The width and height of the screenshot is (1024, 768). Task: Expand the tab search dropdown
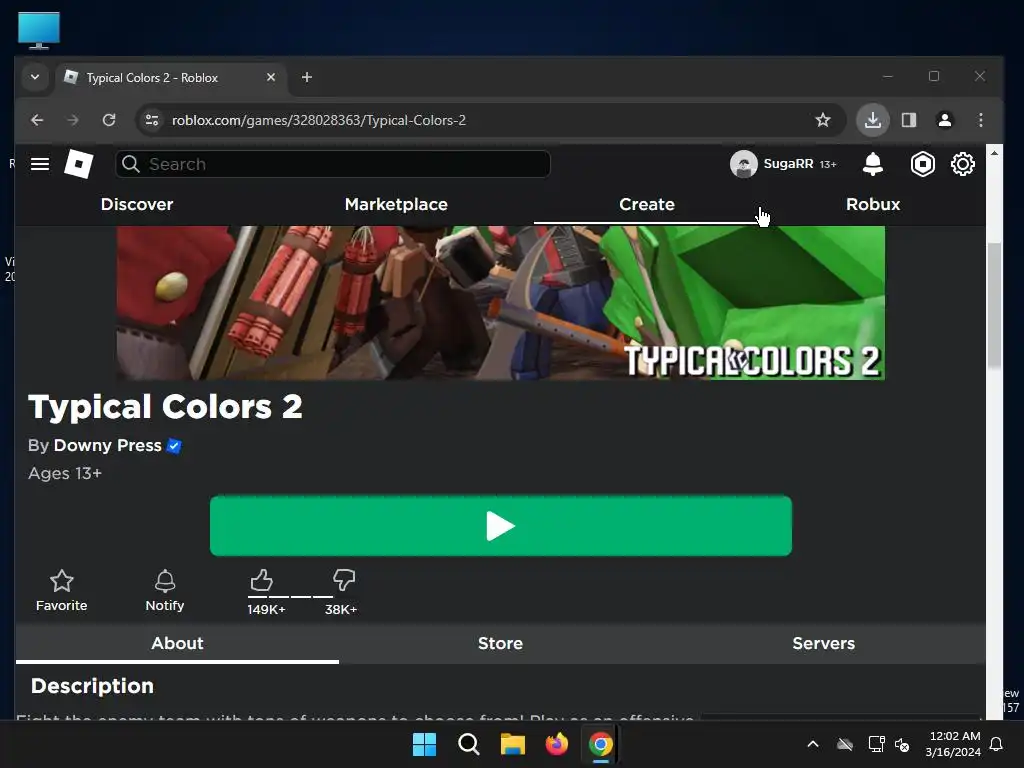pos(35,77)
